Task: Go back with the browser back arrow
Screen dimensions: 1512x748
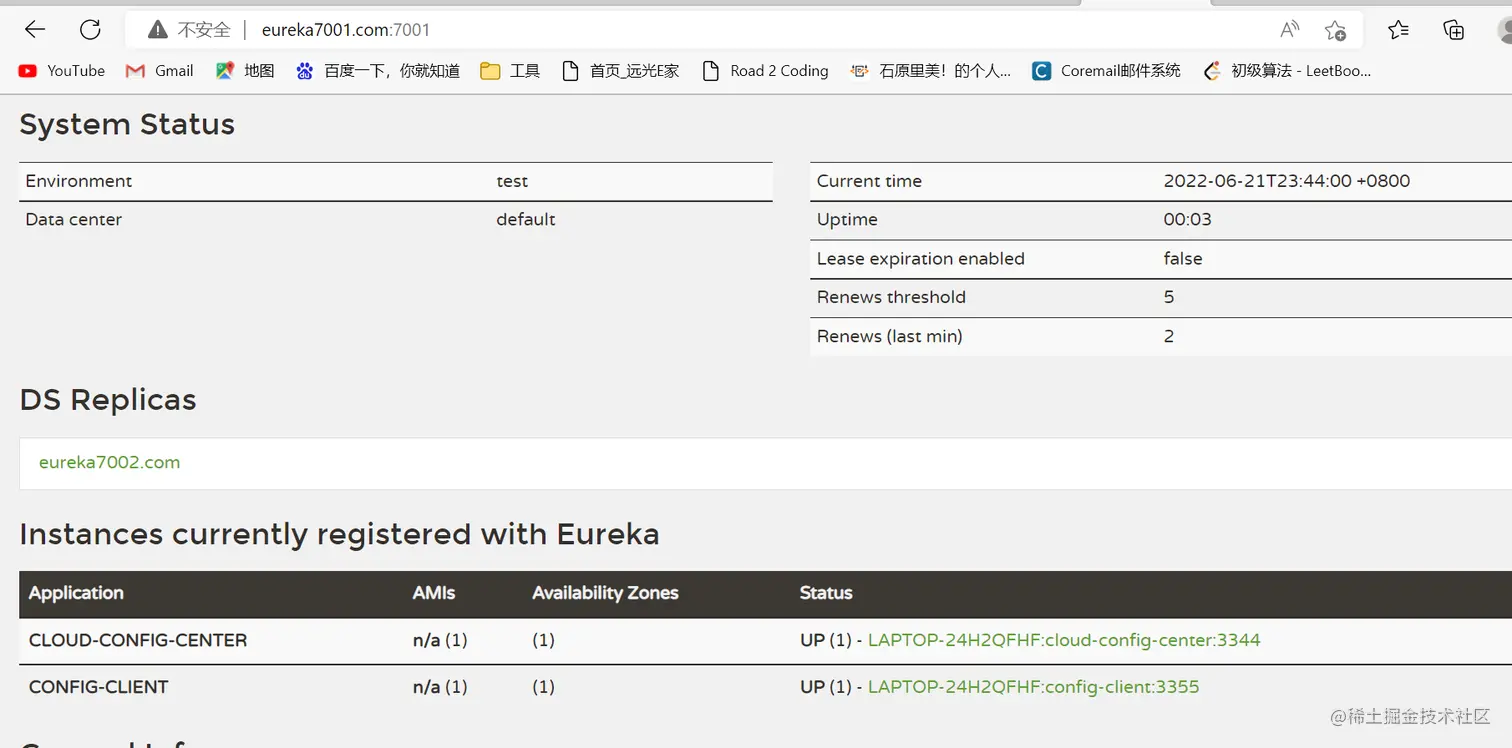Action: pos(35,30)
